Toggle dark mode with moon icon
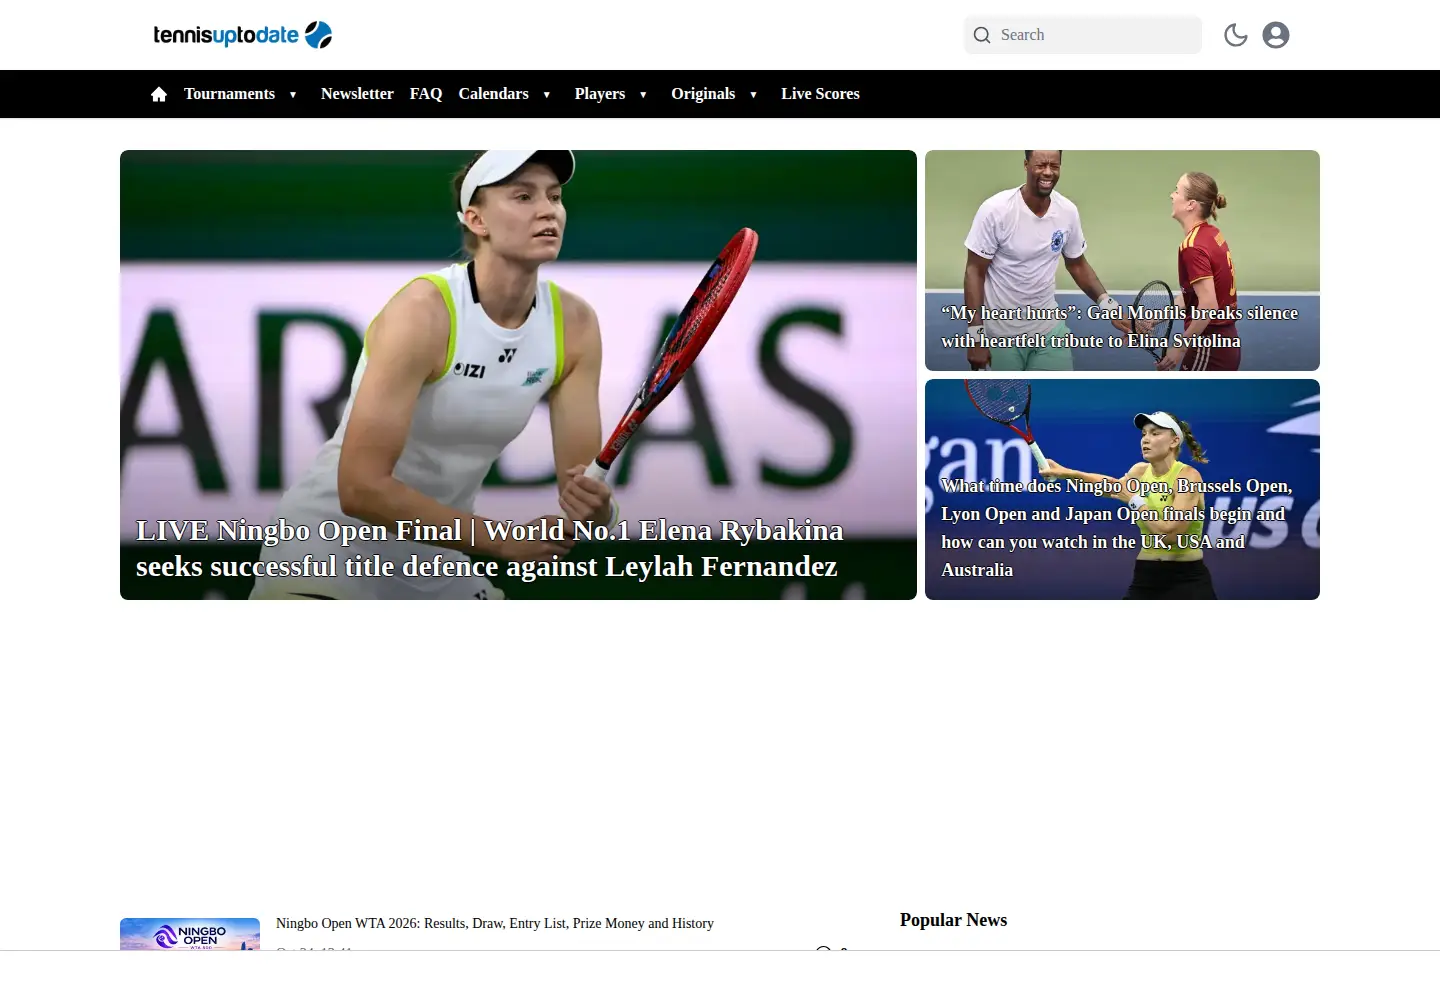Image resolution: width=1440 pixels, height=1000 pixels. point(1236,35)
